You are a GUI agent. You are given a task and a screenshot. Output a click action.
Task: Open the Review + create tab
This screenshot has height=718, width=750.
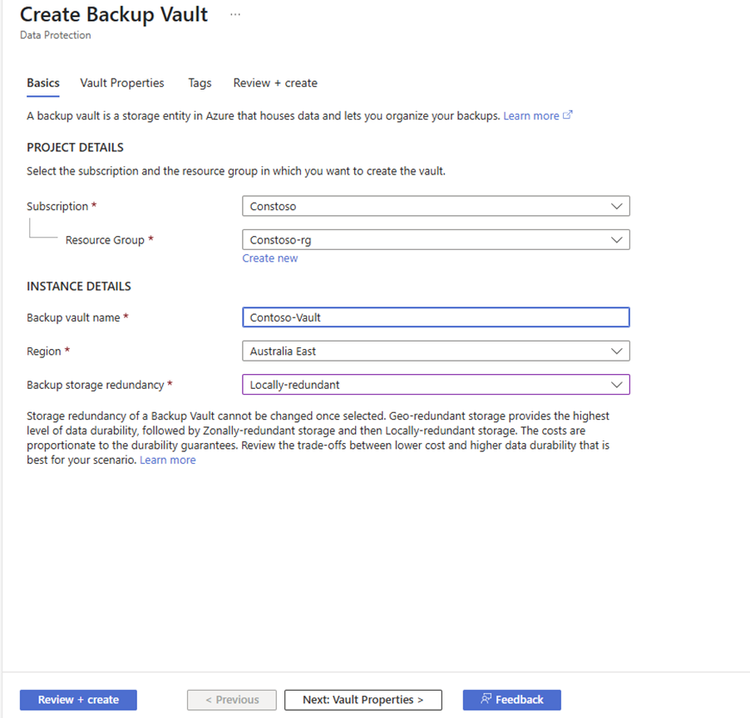click(275, 83)
